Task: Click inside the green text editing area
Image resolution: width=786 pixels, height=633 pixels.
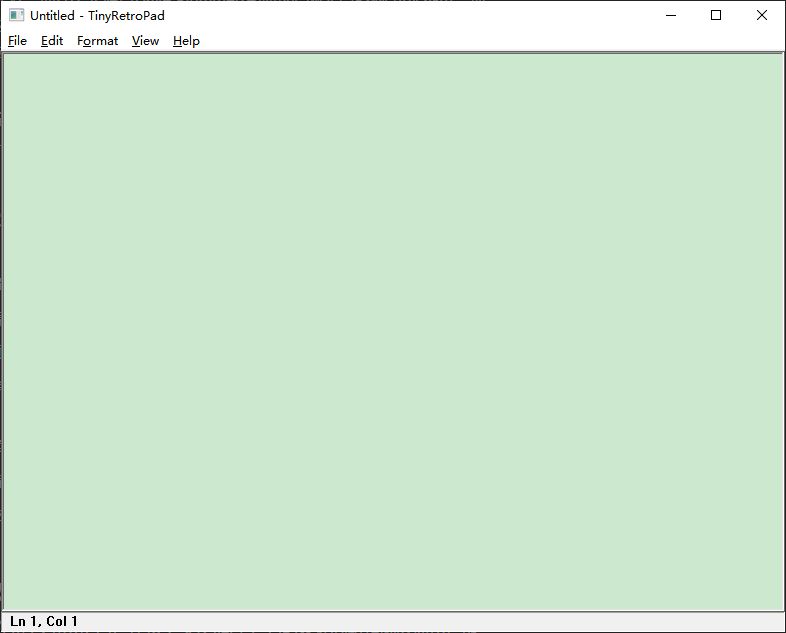Action: click(393, 332)
